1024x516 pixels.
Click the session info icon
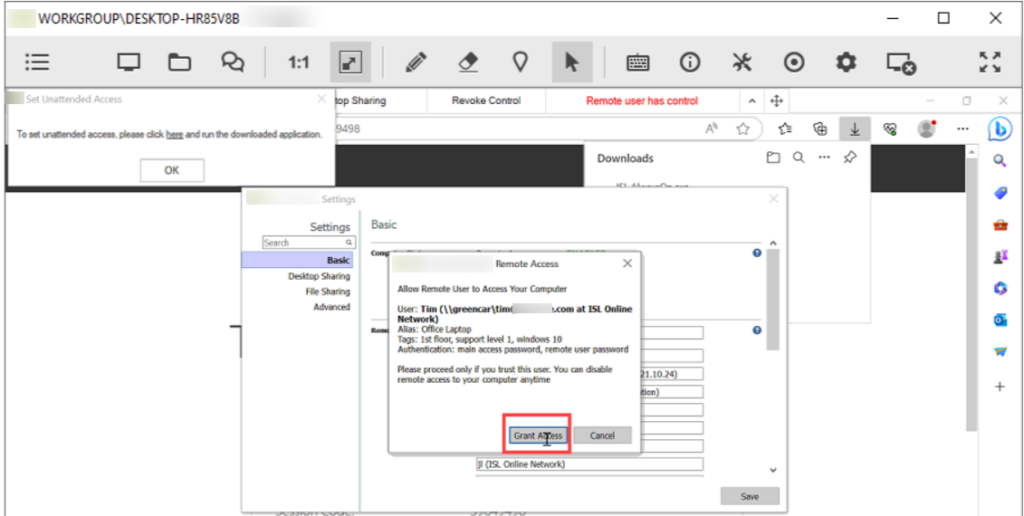coord(690,63)
